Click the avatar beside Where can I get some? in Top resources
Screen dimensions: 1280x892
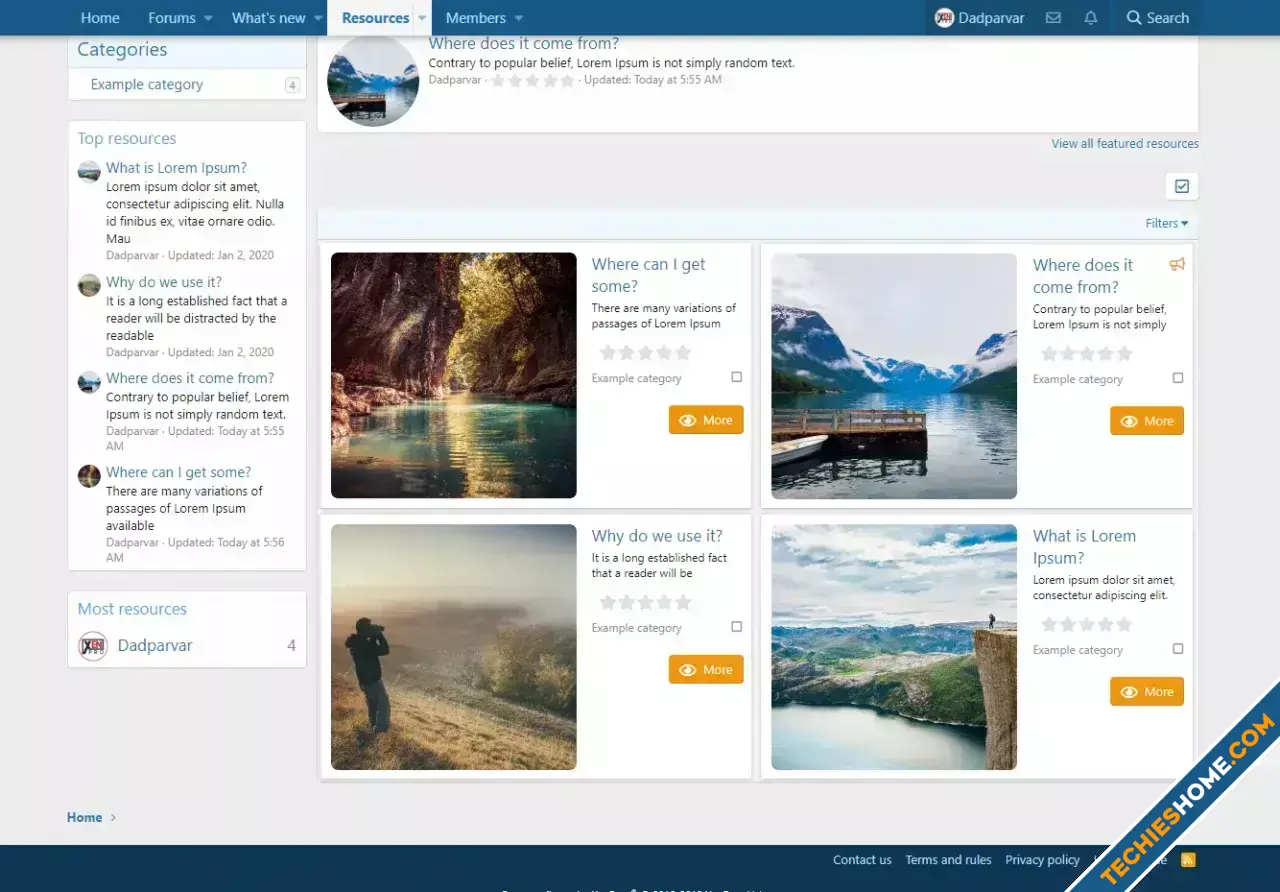coord(89,475)
